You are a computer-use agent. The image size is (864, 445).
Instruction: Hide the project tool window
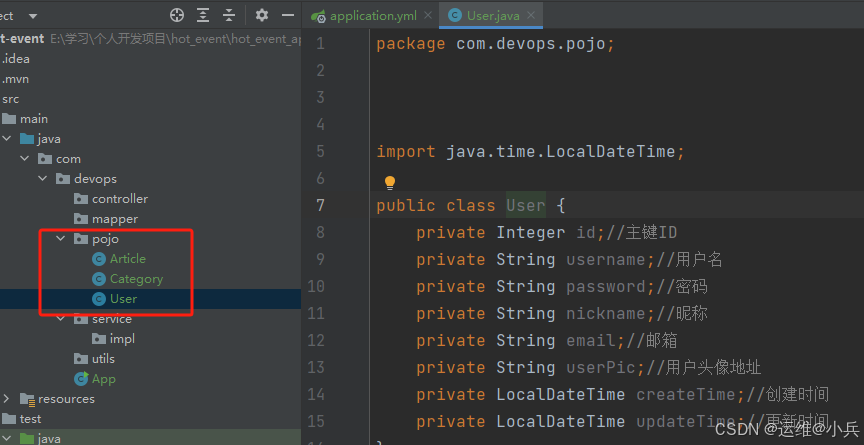(288, 15)
